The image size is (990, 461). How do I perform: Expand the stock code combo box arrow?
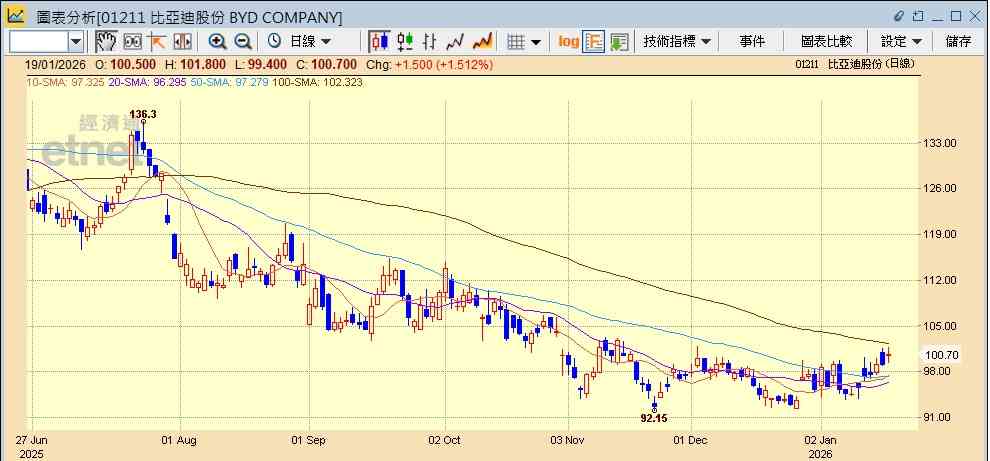[76, 42]
